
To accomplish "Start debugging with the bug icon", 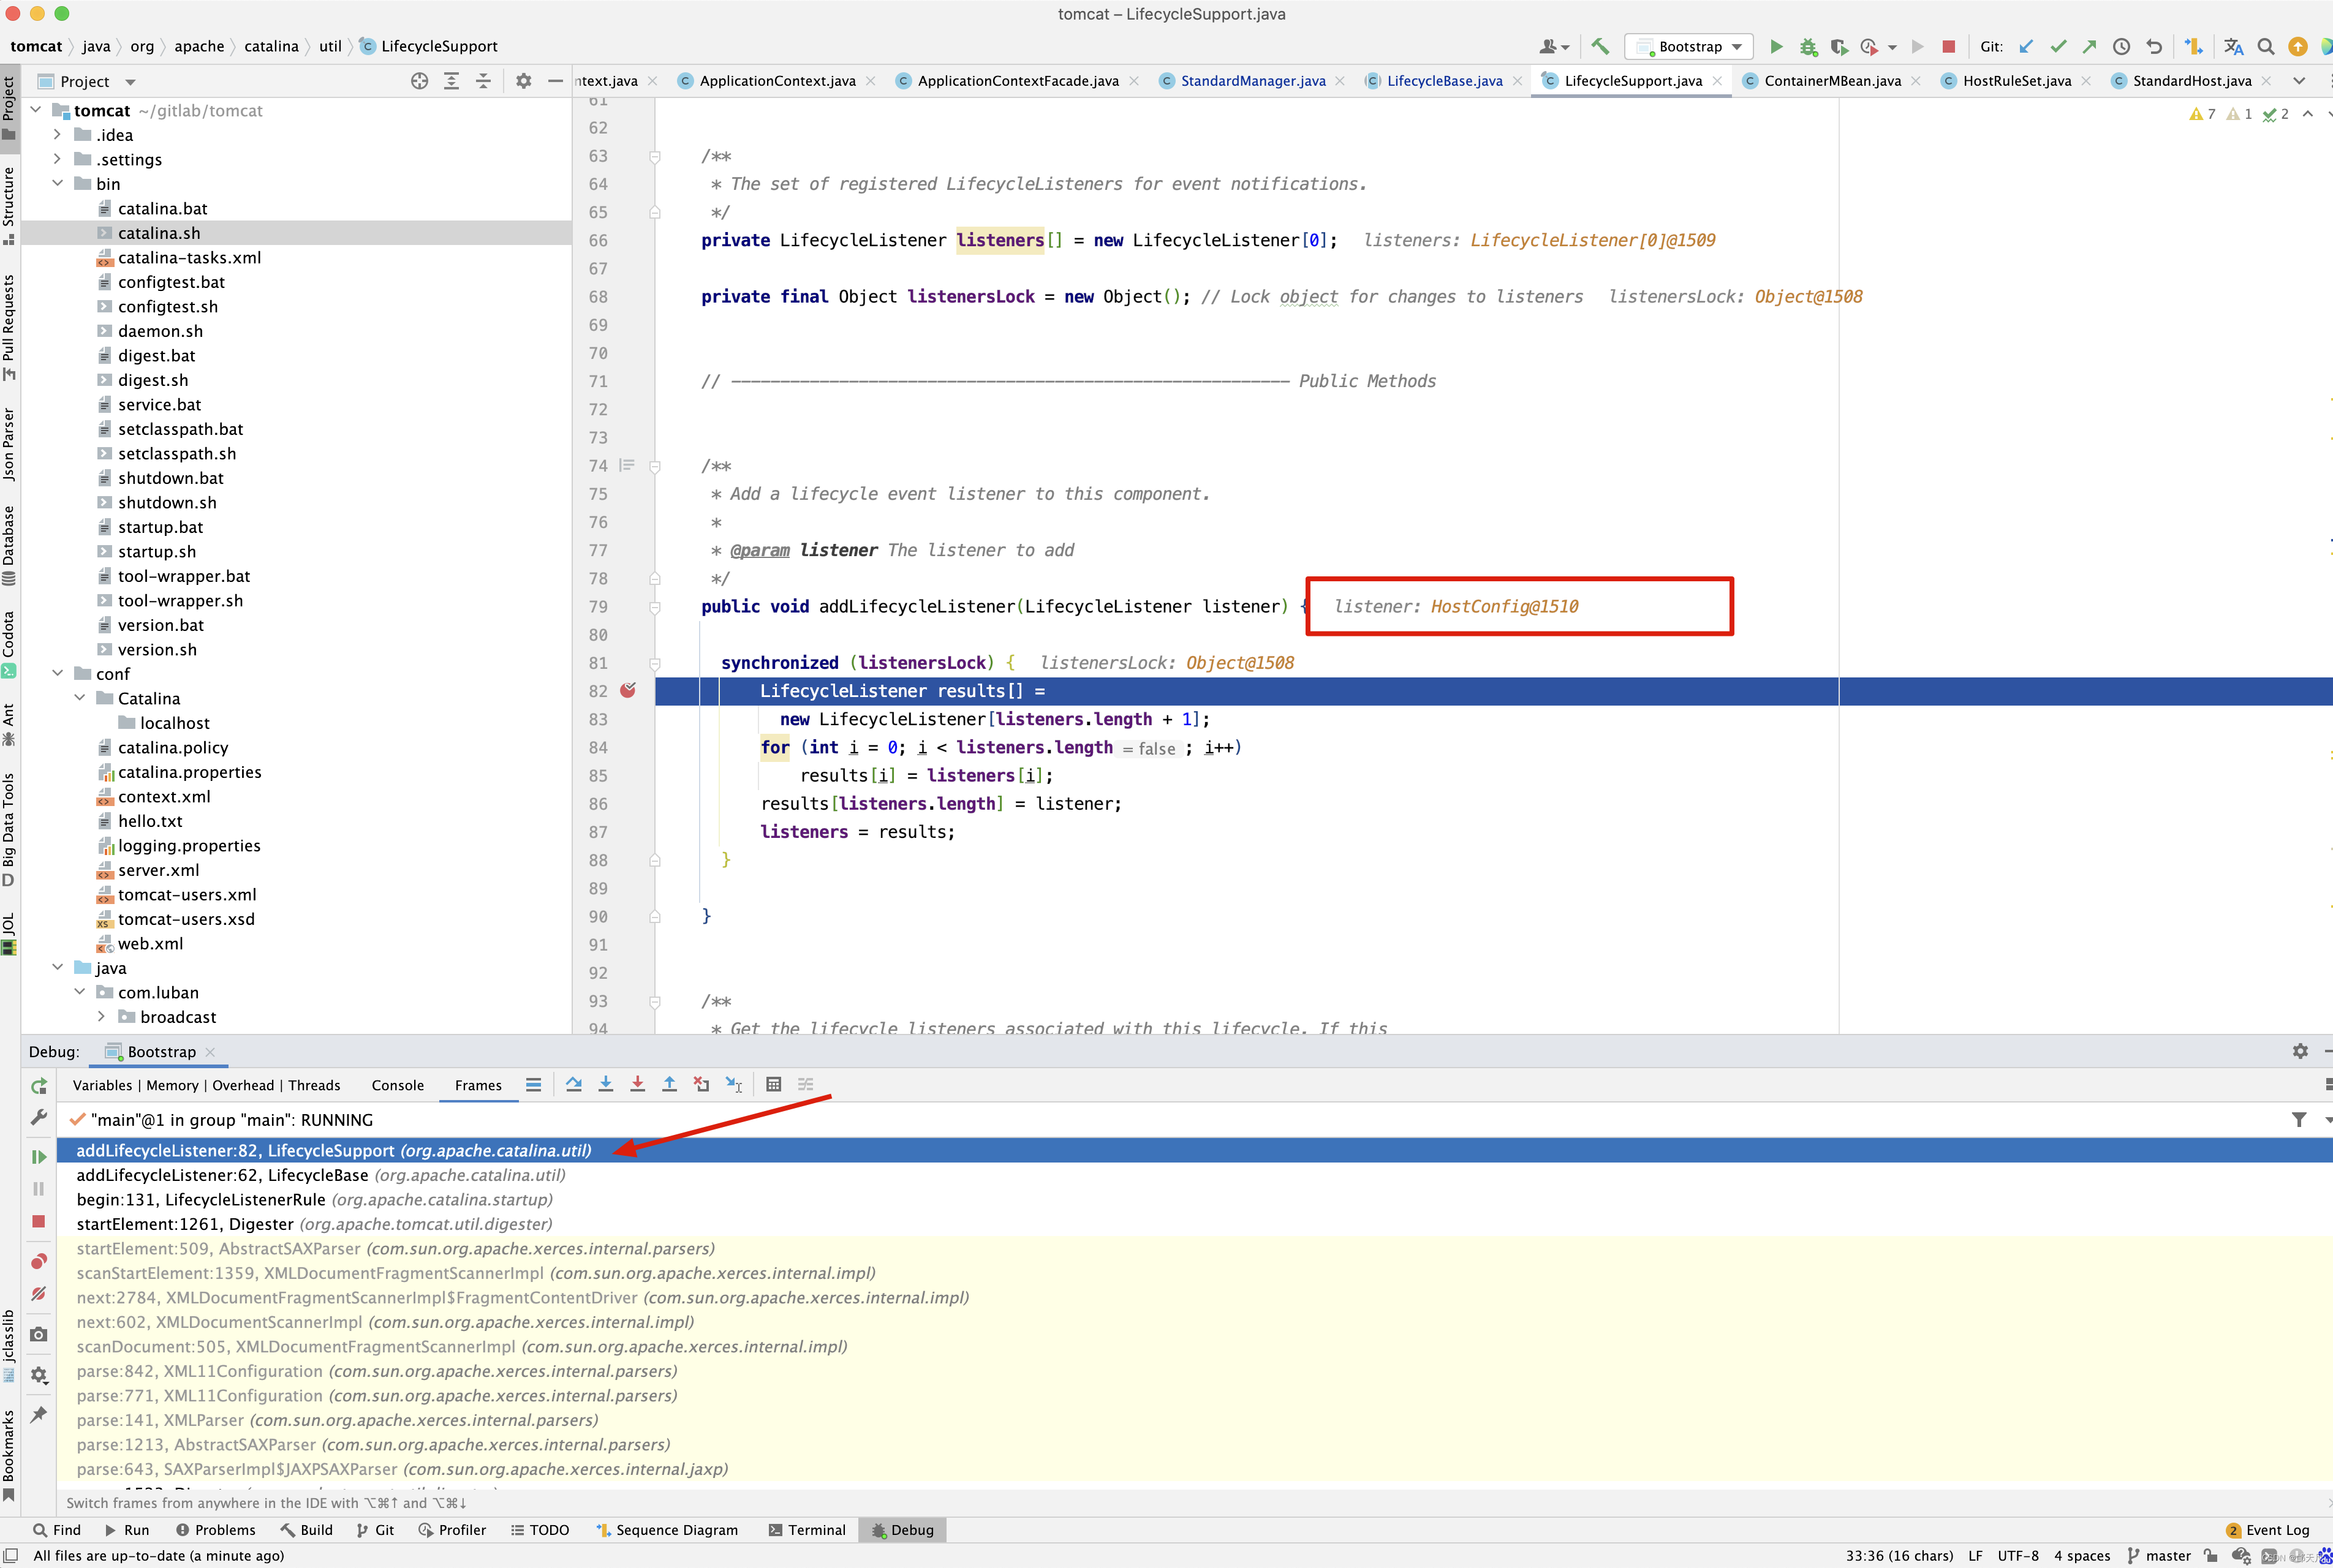I will (1808, 46).
